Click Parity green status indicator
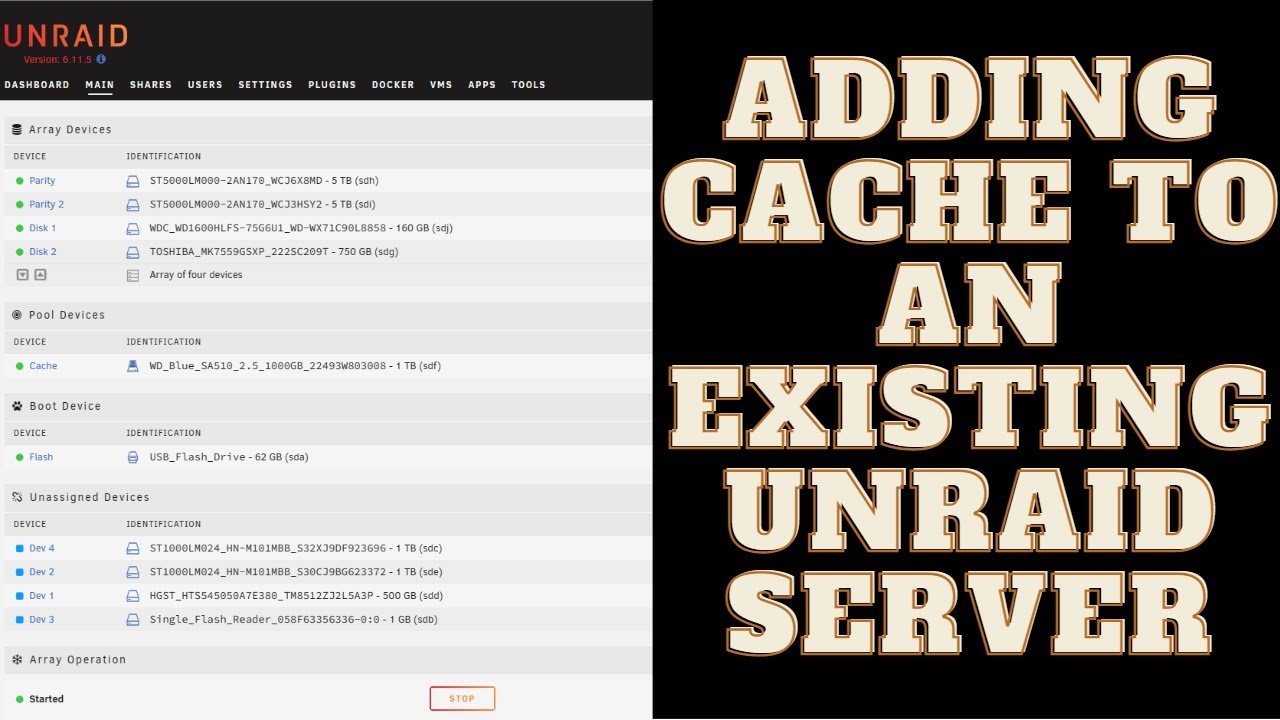1280x720 pixels. coord(19,181)
